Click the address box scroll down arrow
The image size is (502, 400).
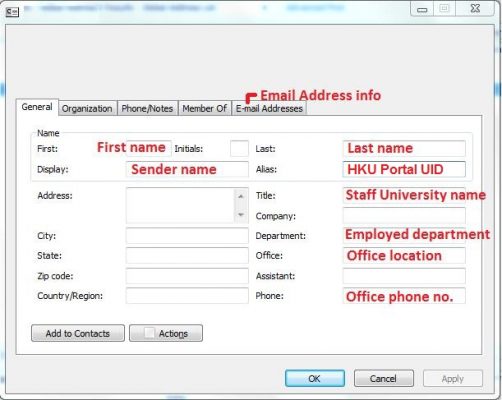click(241, 215)
